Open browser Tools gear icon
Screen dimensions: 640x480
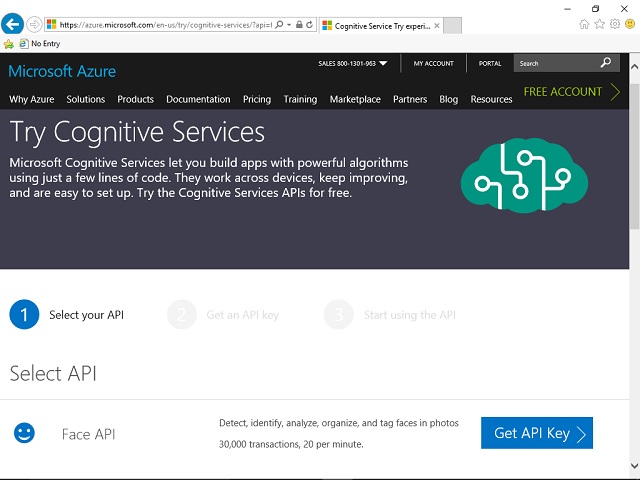pyautogui.click(x=615, y=24)
